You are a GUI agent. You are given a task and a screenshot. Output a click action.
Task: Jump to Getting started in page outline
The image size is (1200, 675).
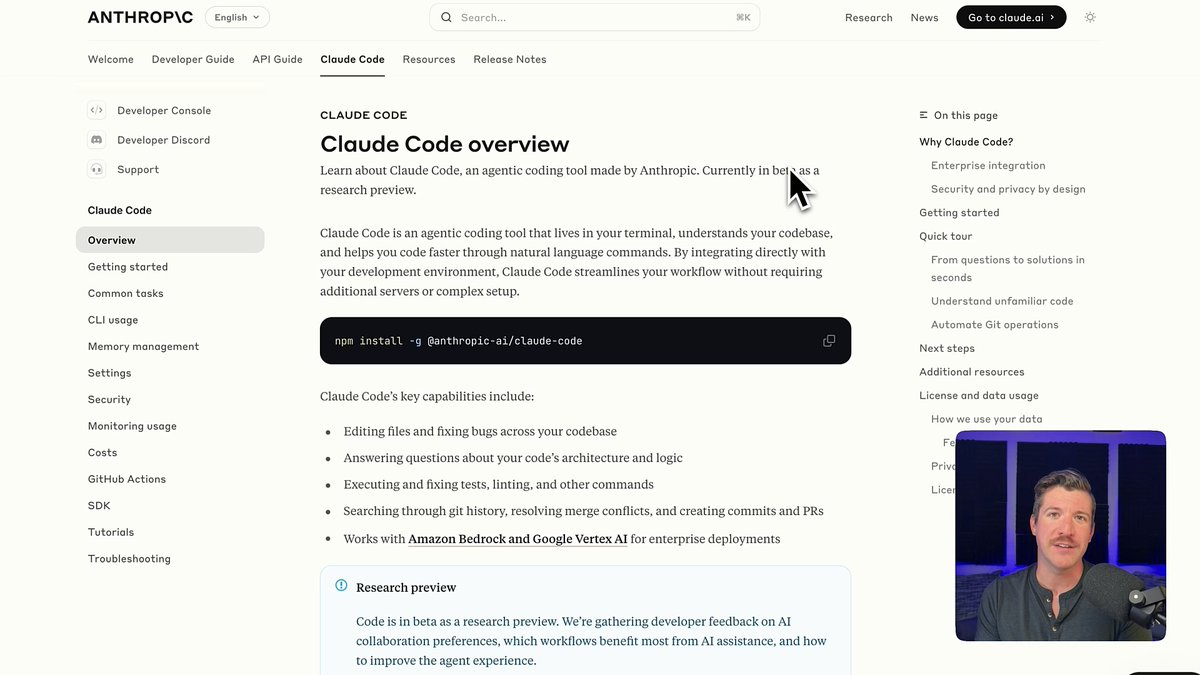(x=959, y=213)
